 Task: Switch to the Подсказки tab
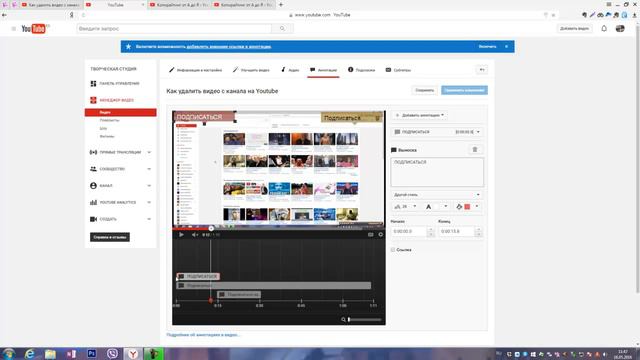362,70
